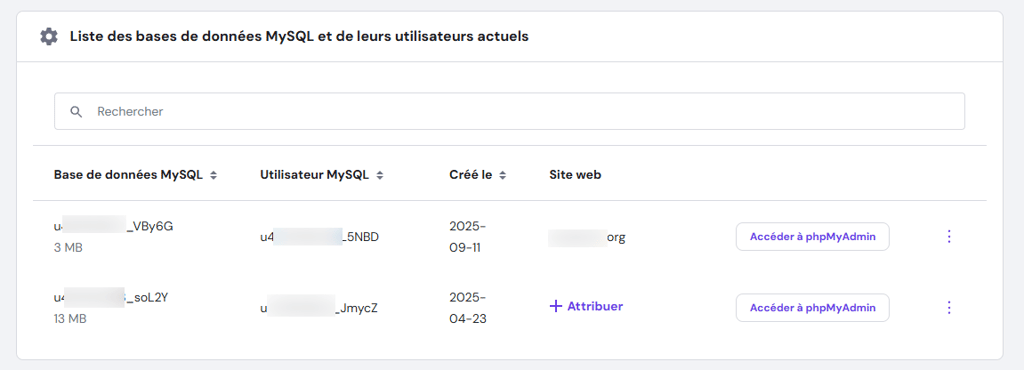Open the three-dot menu for _soL2Y database

pyautogui.click(x=949, y=307)
